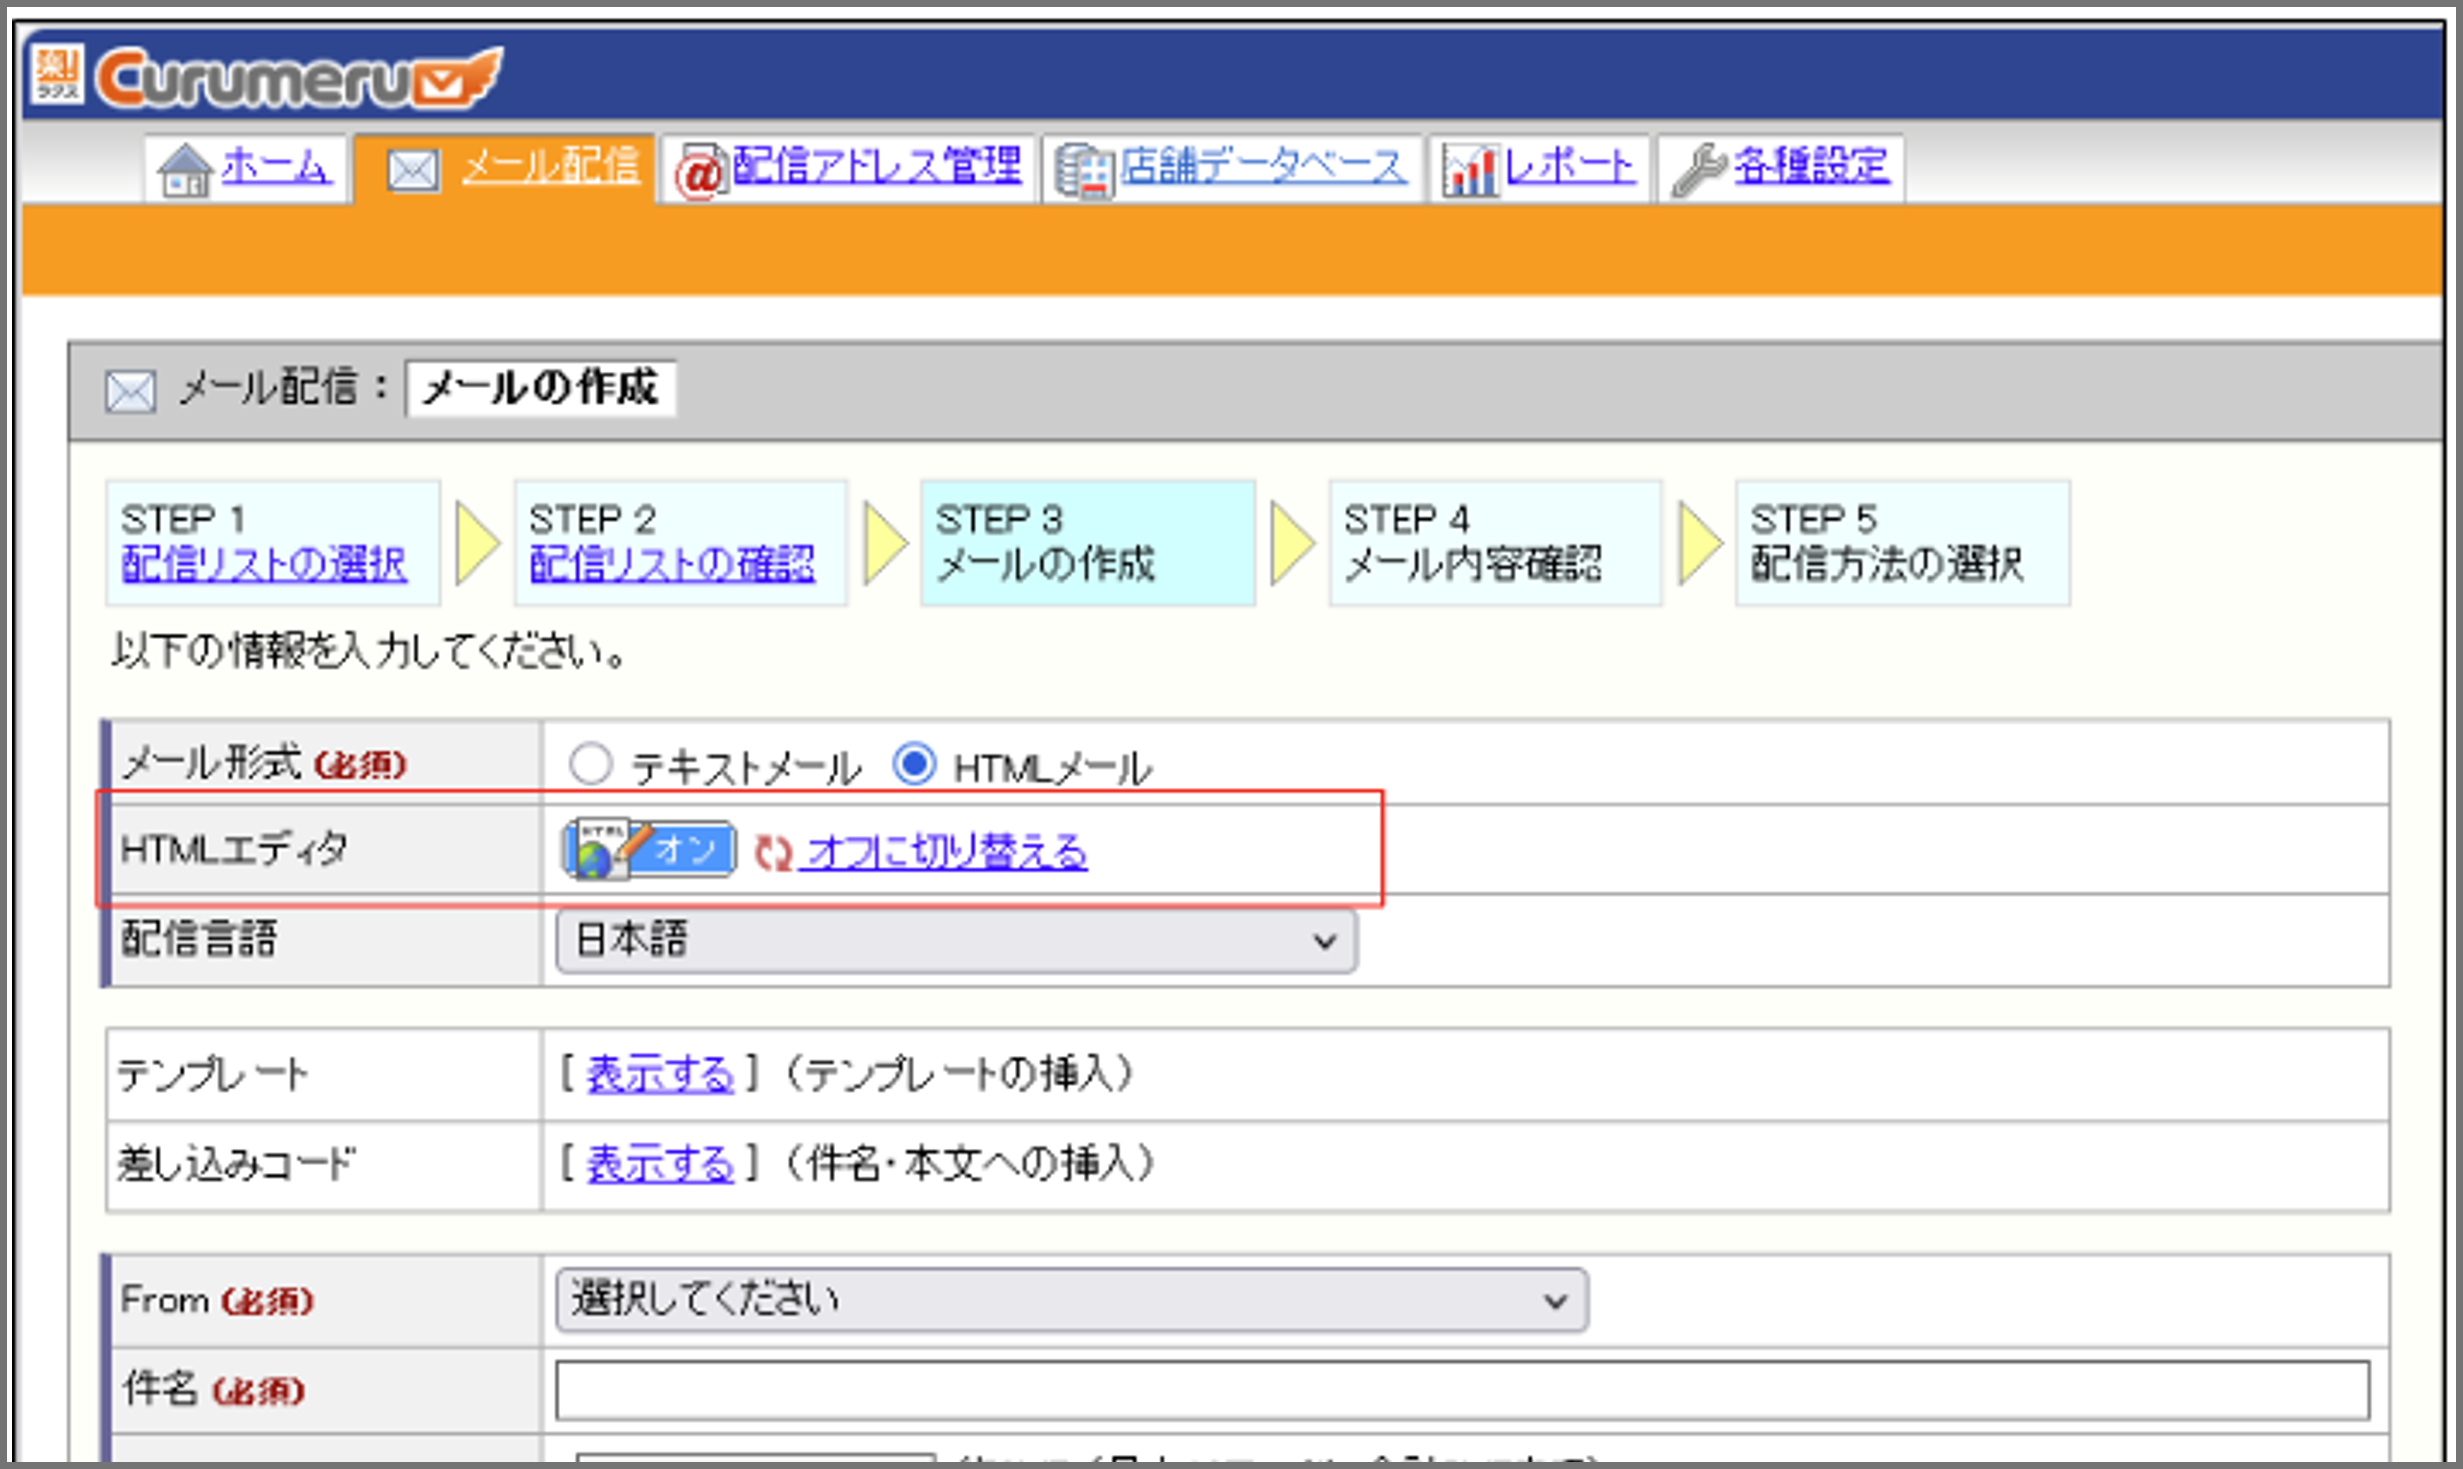Select the HTMLメール radio button

coord(914,764)
